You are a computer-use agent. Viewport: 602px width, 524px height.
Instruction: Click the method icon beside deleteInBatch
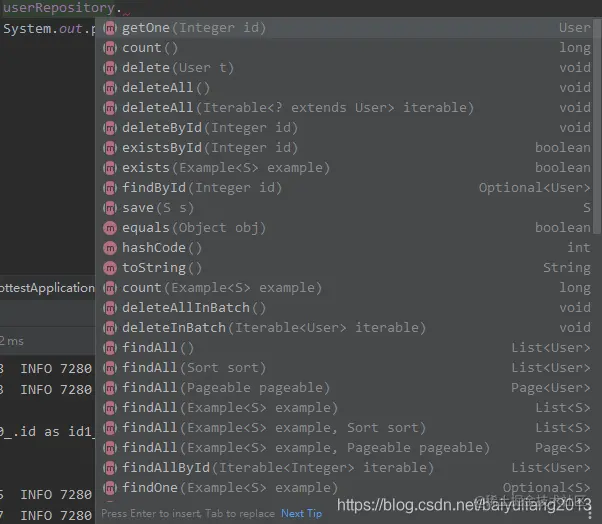[110, 327]
